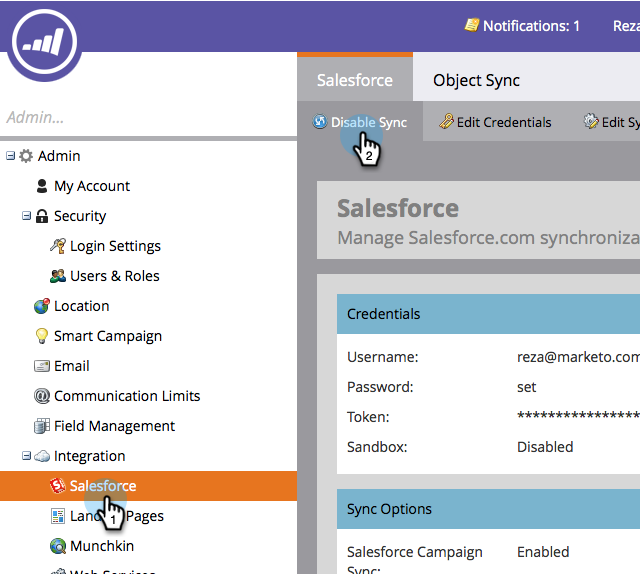The image size is (641, 574).
Task: Select Communication Limits in the Admin tree
Action: [x=127, y=396]
